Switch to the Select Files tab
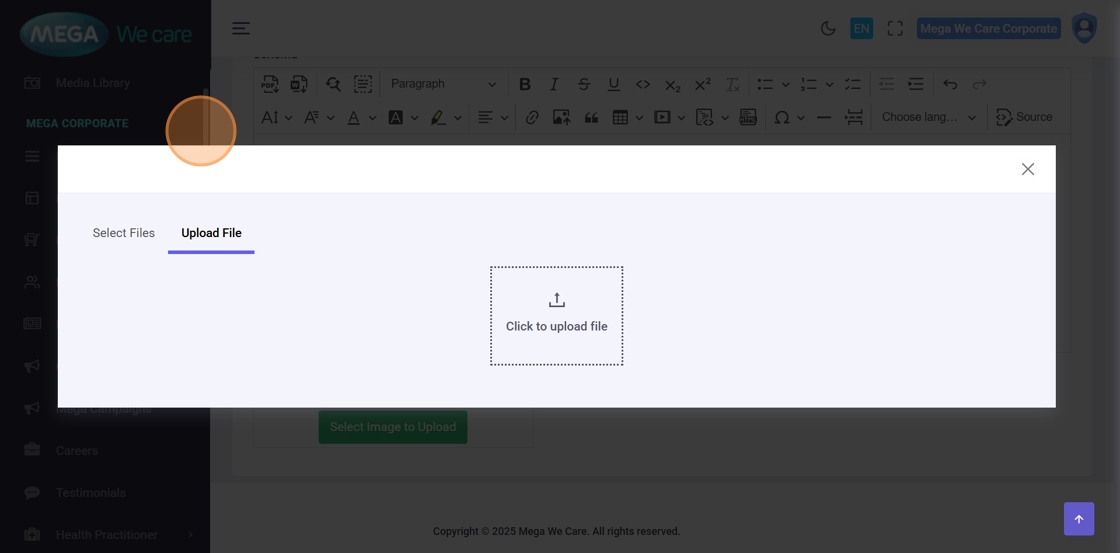Image resolution: width=1120 pixels, height=553 pixels. [124, 233]
